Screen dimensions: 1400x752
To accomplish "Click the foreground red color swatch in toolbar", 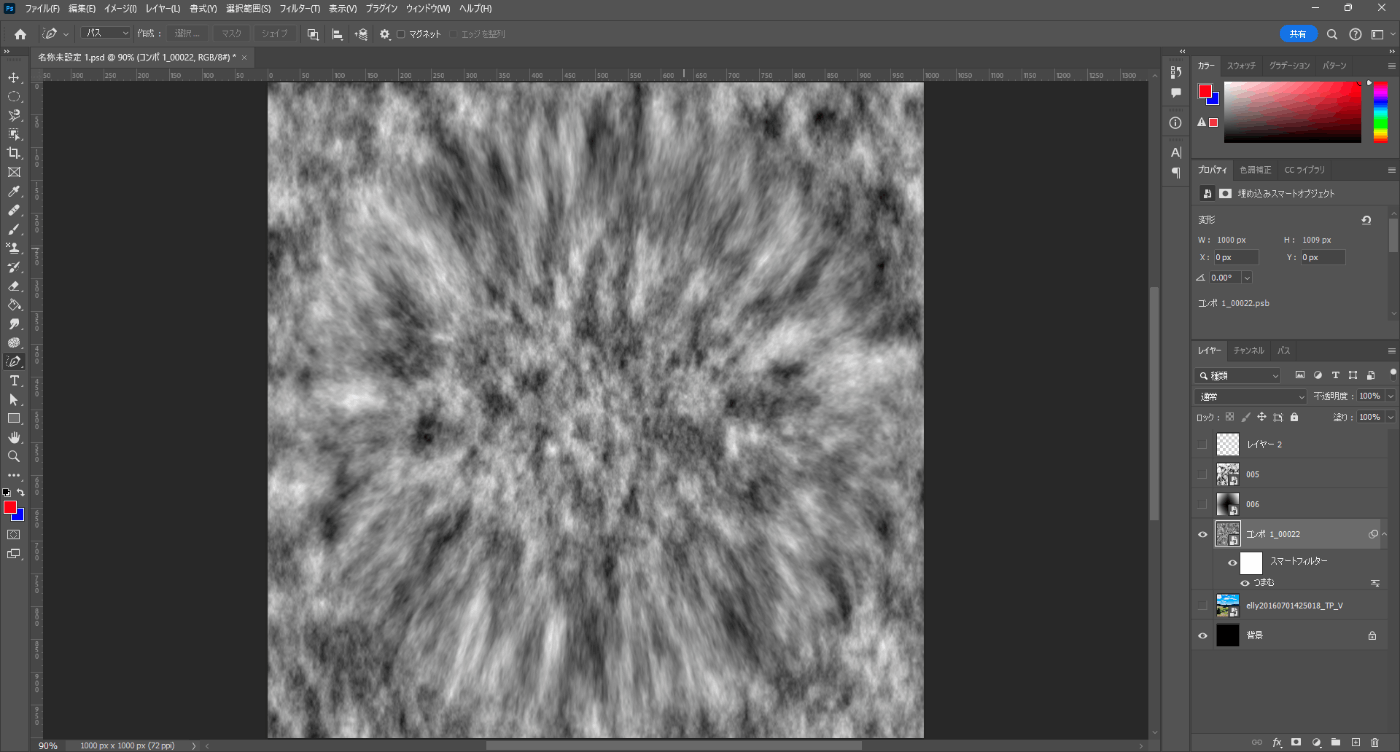I will [x=9, y=507].
